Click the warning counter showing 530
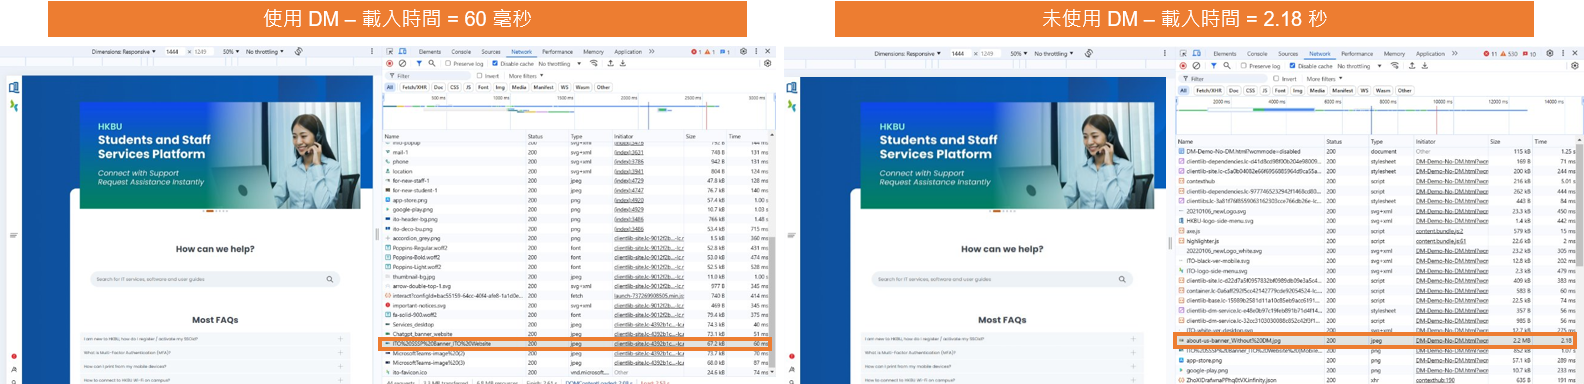Image resolution: width=1584 pixels, height=384 pixels. click(x=1509, y=54)
